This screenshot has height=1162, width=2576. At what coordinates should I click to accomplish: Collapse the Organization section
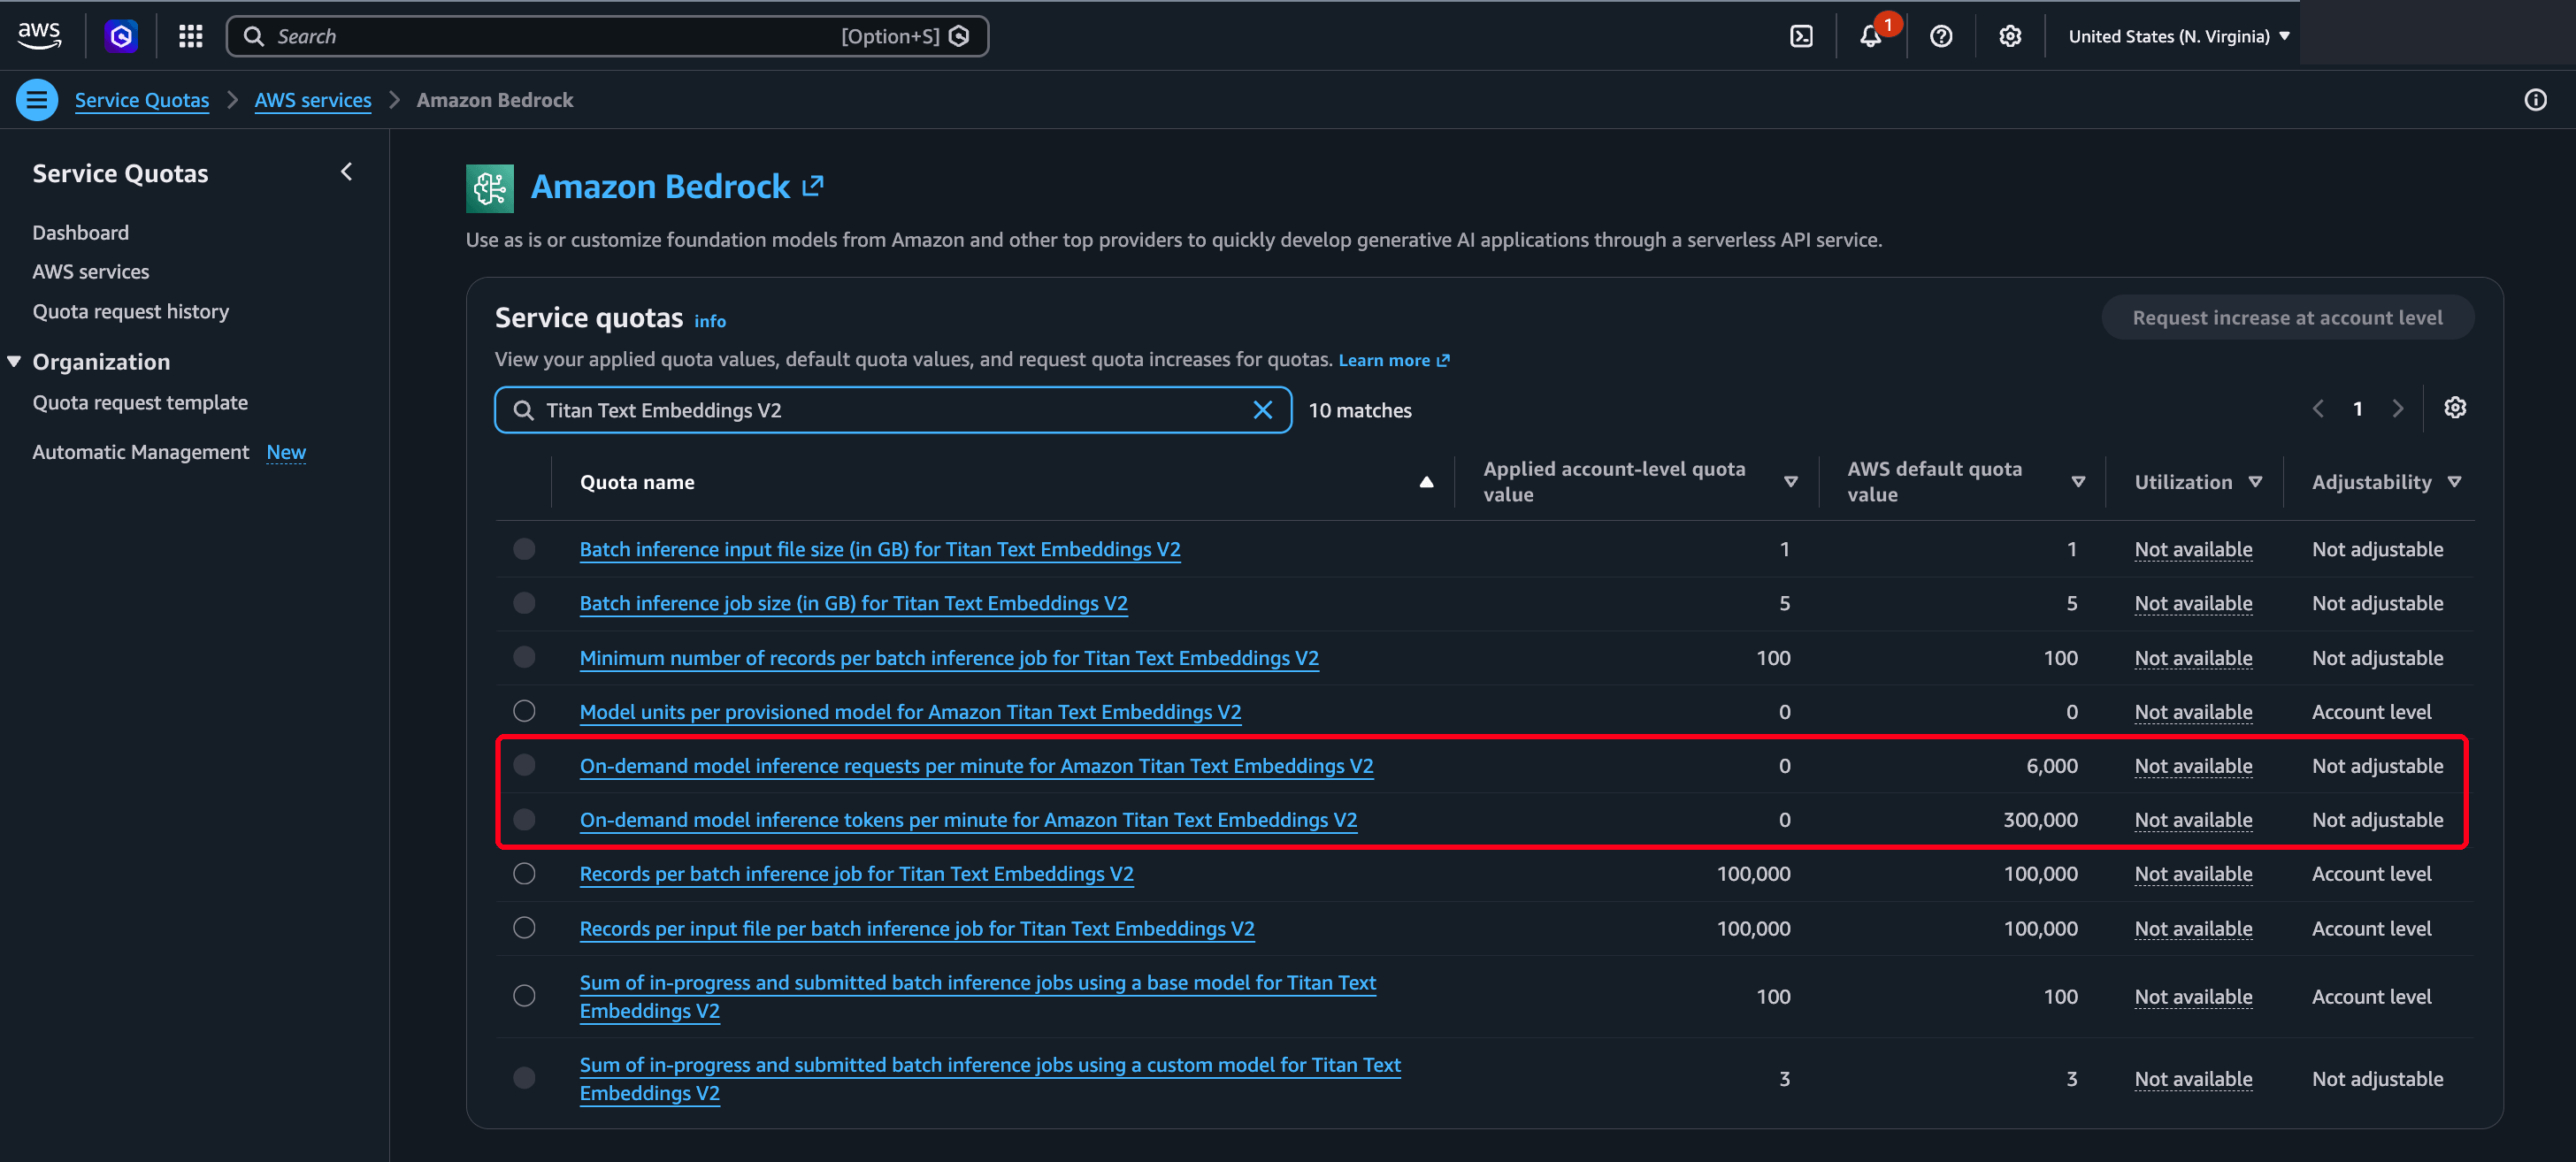pyautogui.click(x=14, y=362)
